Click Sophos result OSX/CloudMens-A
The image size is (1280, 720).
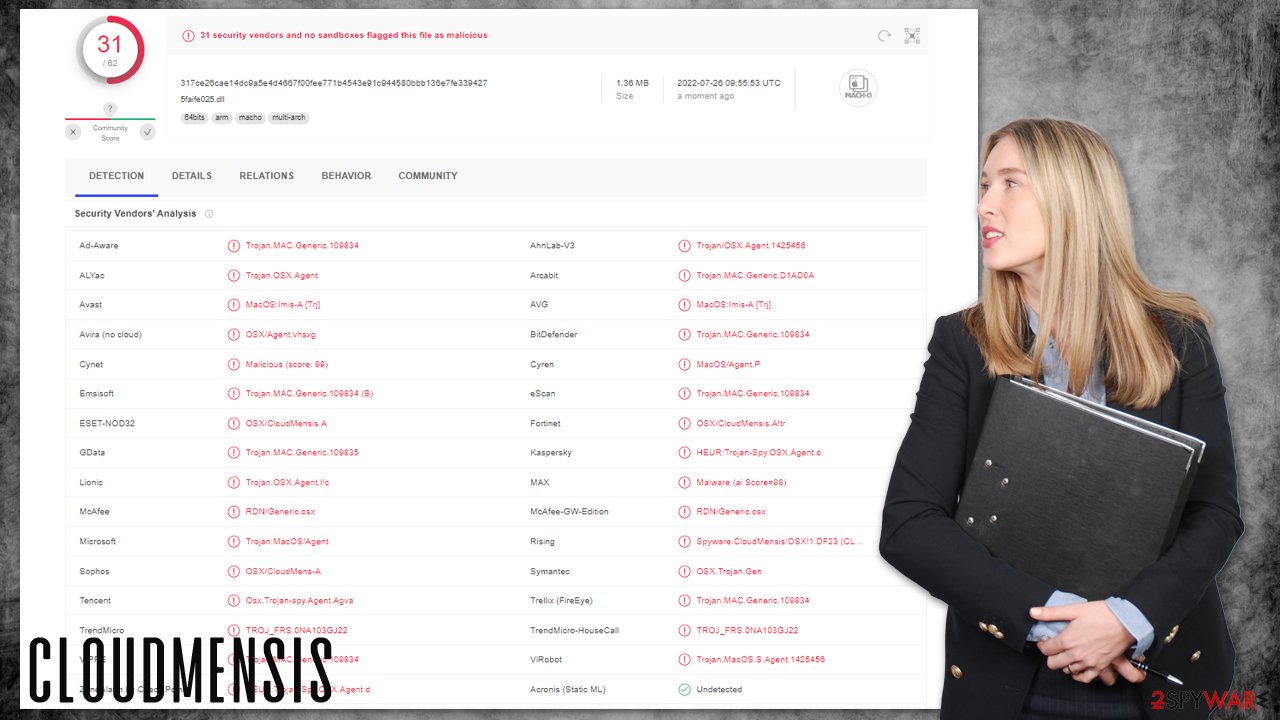(x=283, y=571)
